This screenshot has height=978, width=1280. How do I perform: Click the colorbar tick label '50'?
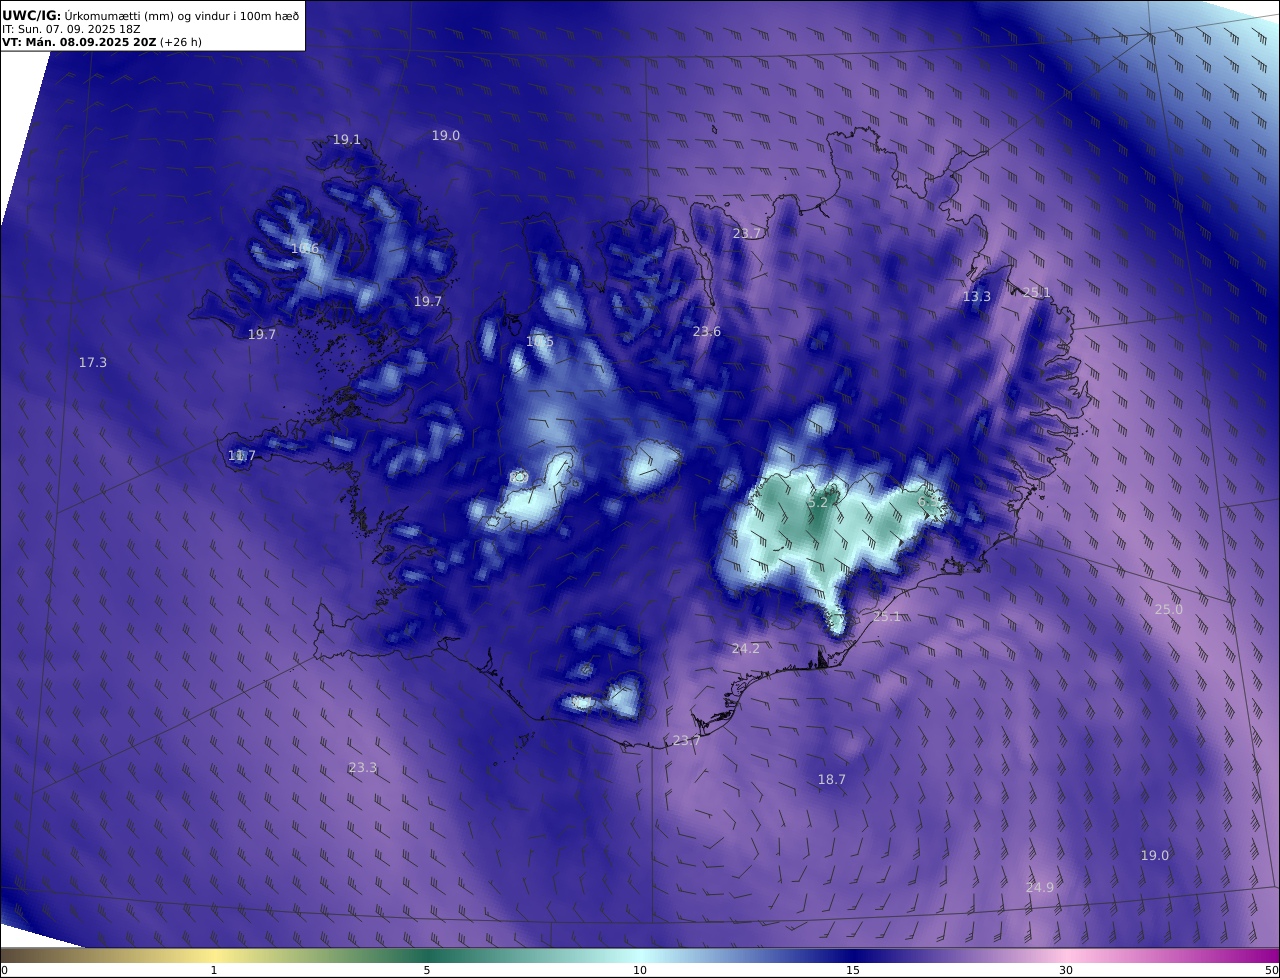click(1272, 970)
